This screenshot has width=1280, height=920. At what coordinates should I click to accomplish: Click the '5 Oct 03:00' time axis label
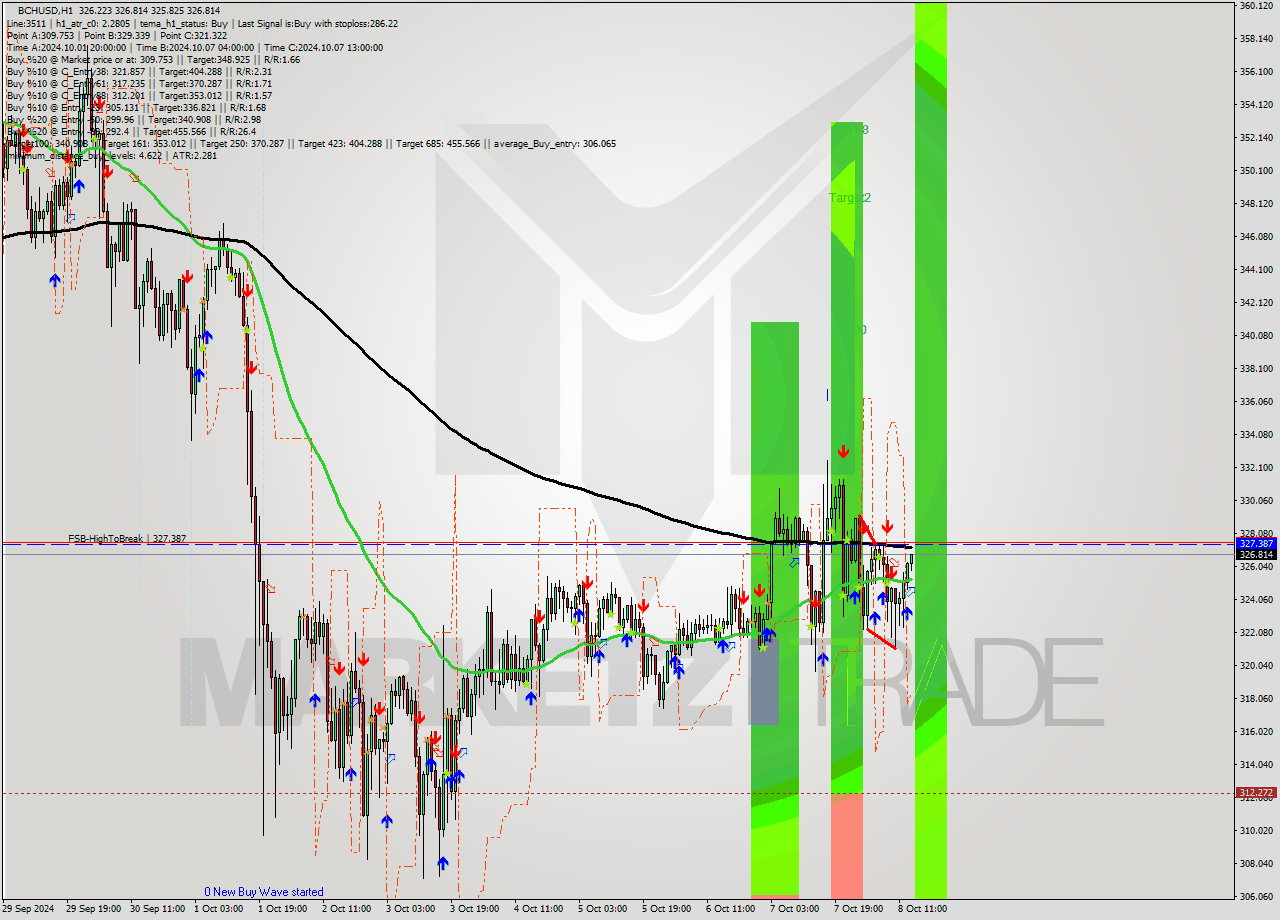coord(602,909)
